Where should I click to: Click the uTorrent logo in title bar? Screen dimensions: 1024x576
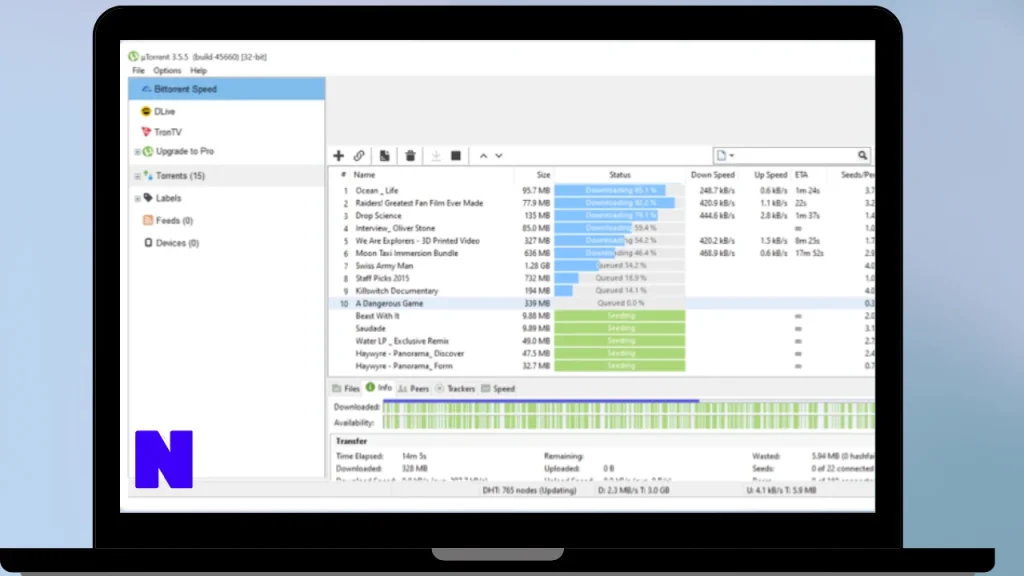point(133,57)
